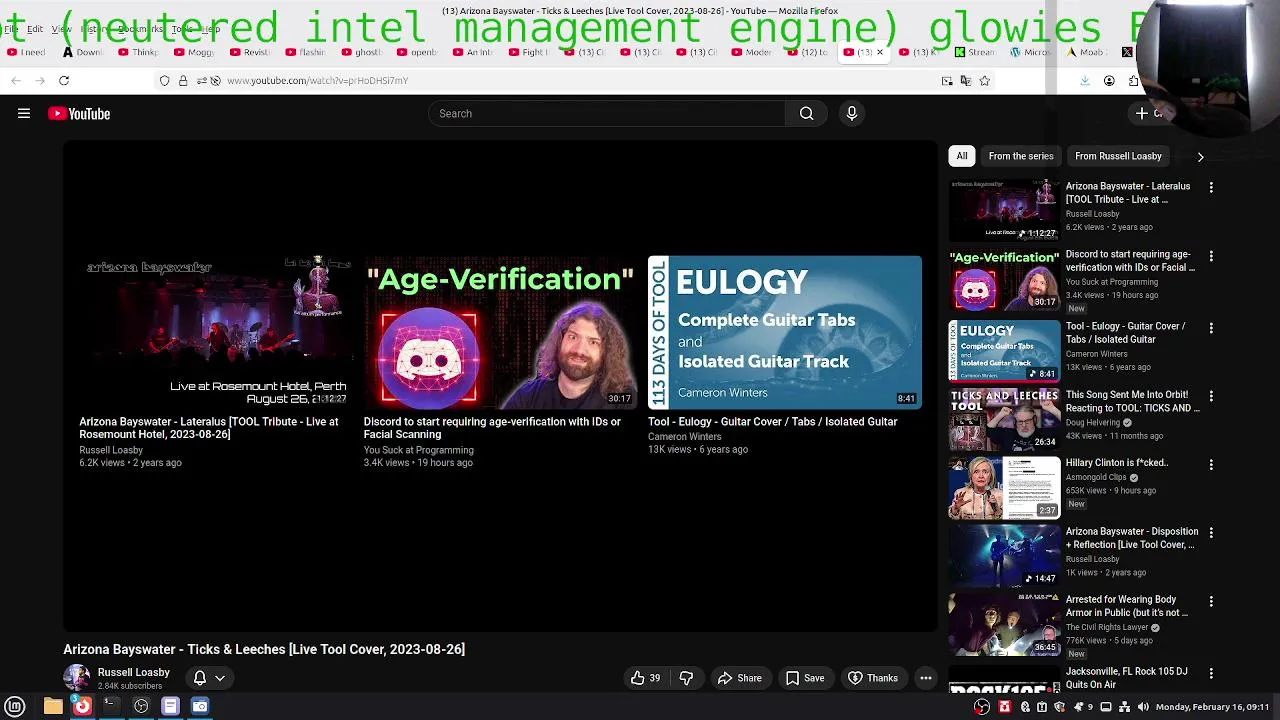This screenshot has height=720, width=1280.
Task: Start voice search with microphone
Action: tap(852, 114)
